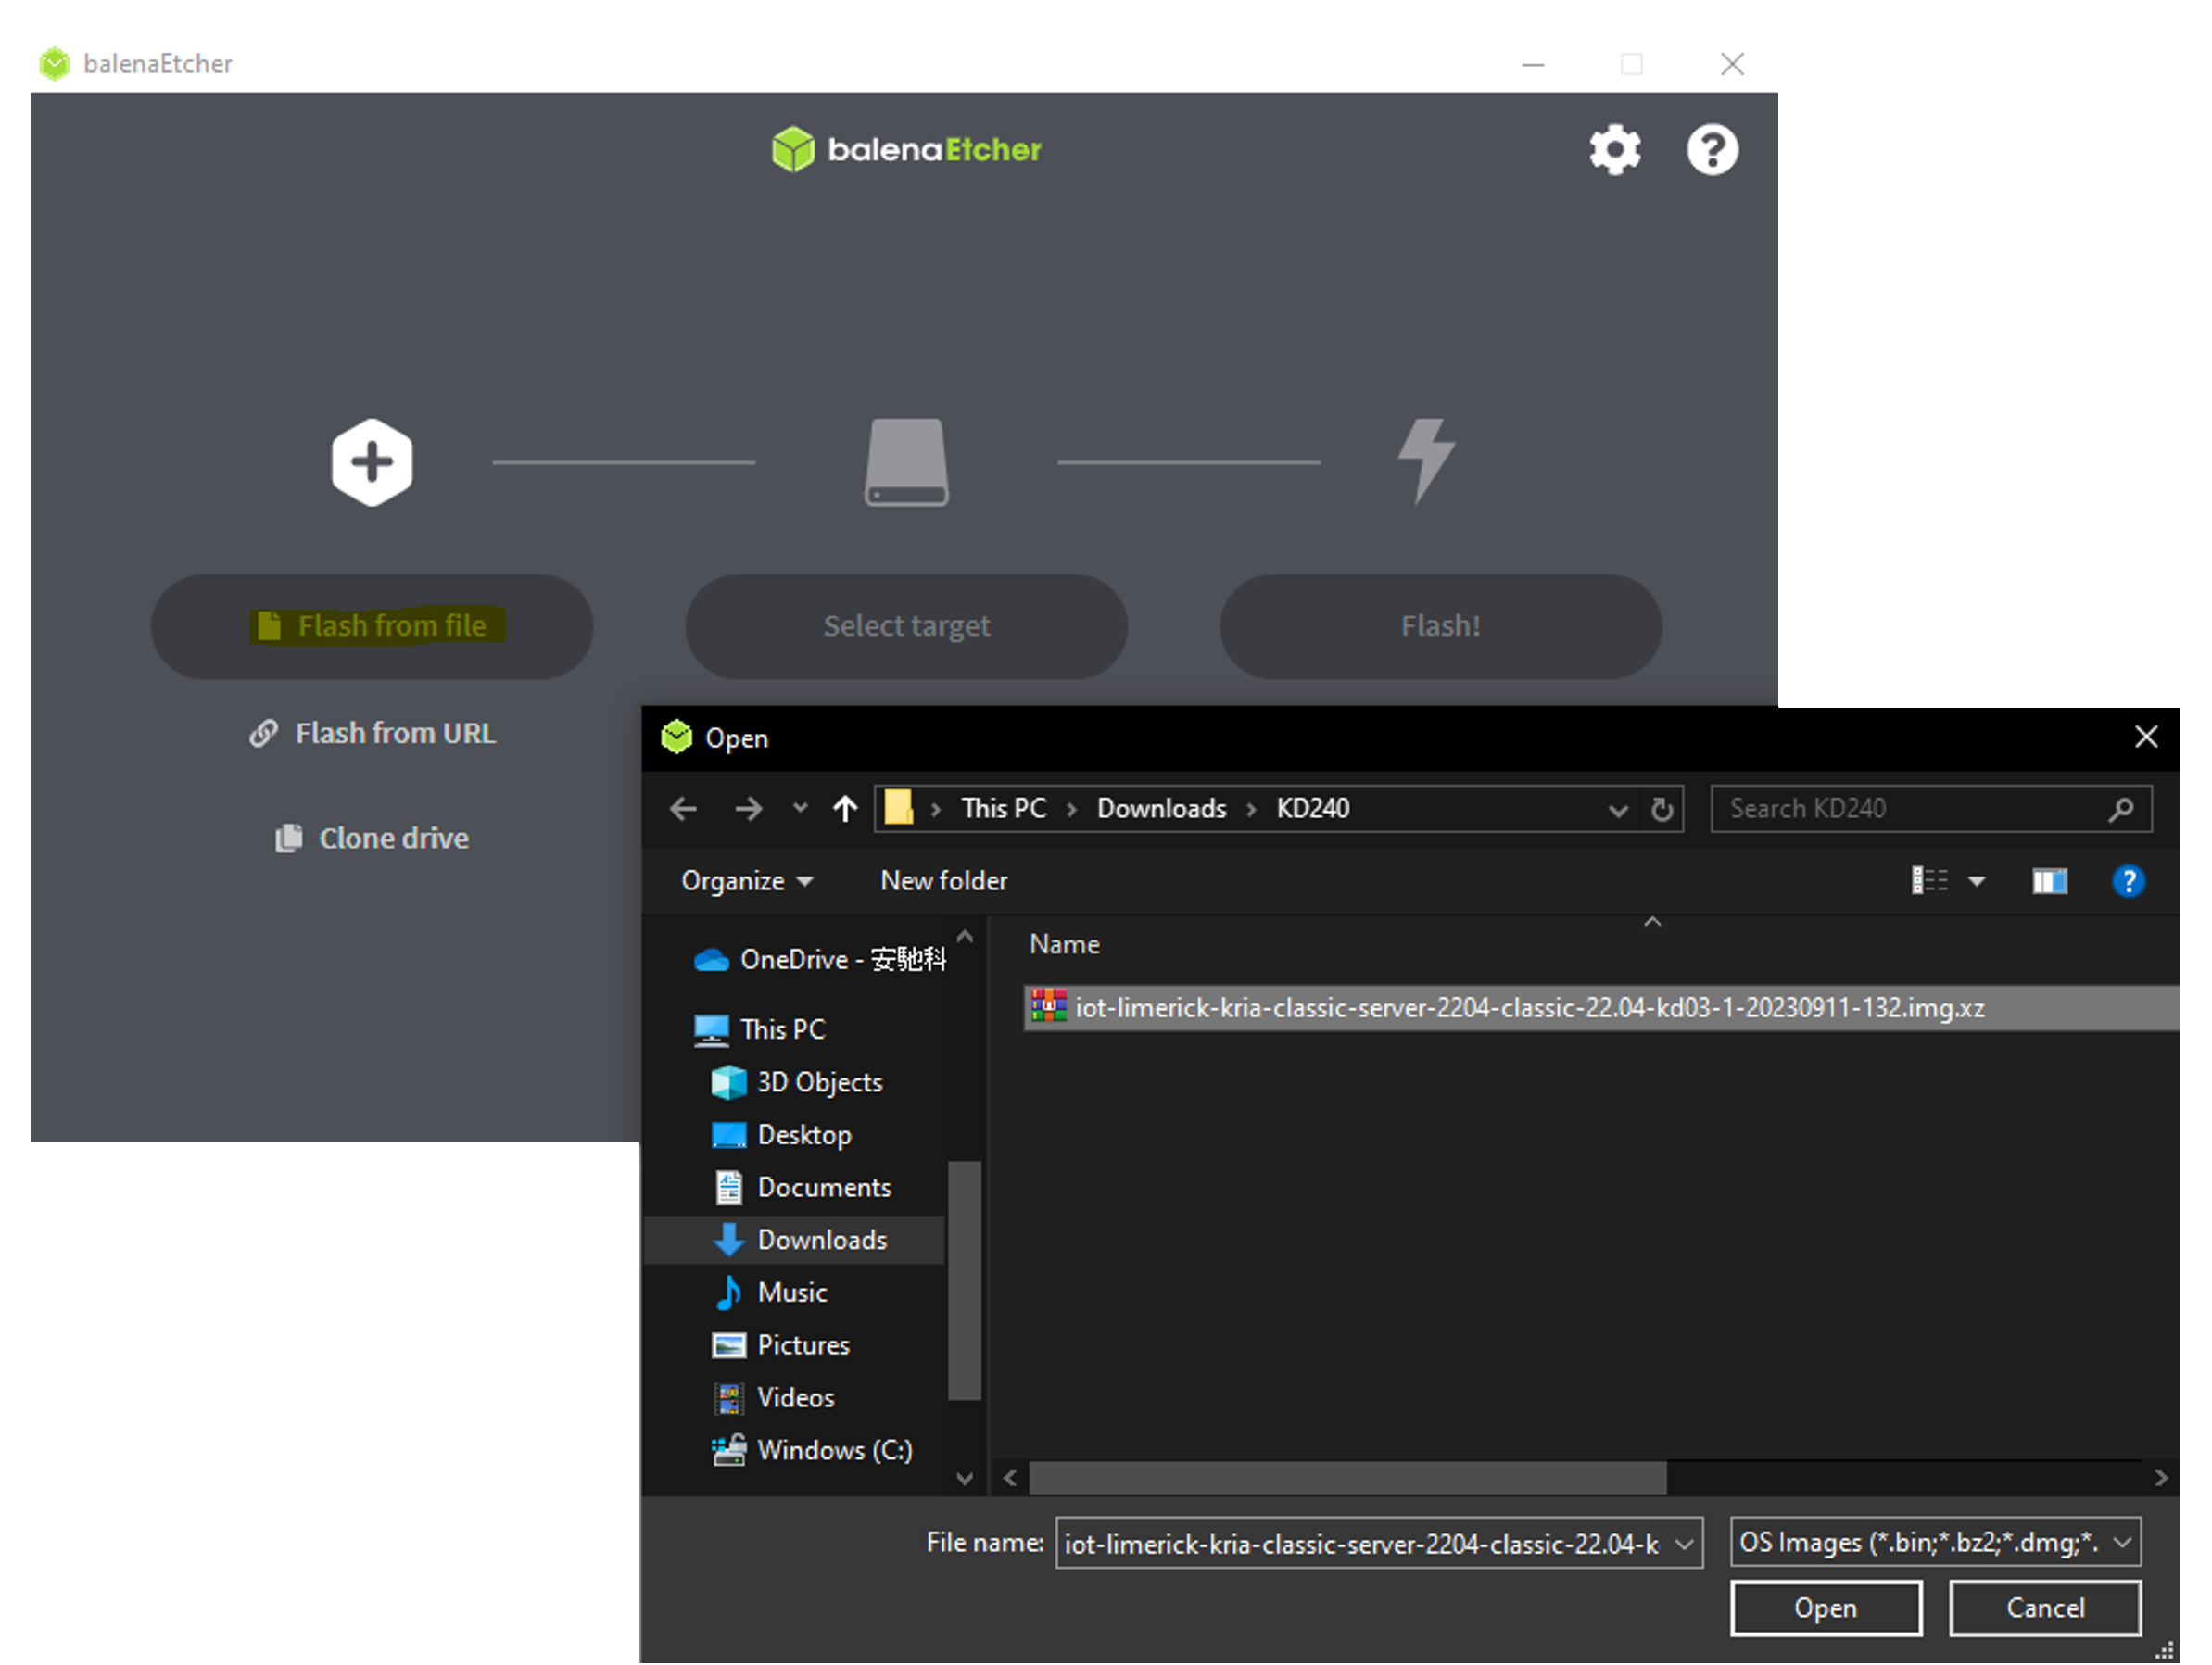Image resolution: width=2212 pixels, height=1665 pixels.
Task: Select Downloads in the navigation tree
Action: pyautogui.click(x=821, y=1240)
